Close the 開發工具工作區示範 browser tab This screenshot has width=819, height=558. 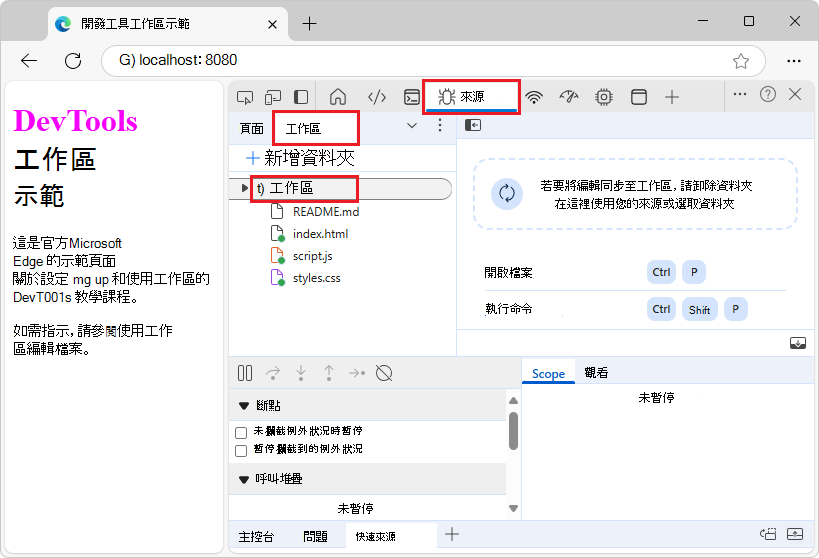click(272, 25)
